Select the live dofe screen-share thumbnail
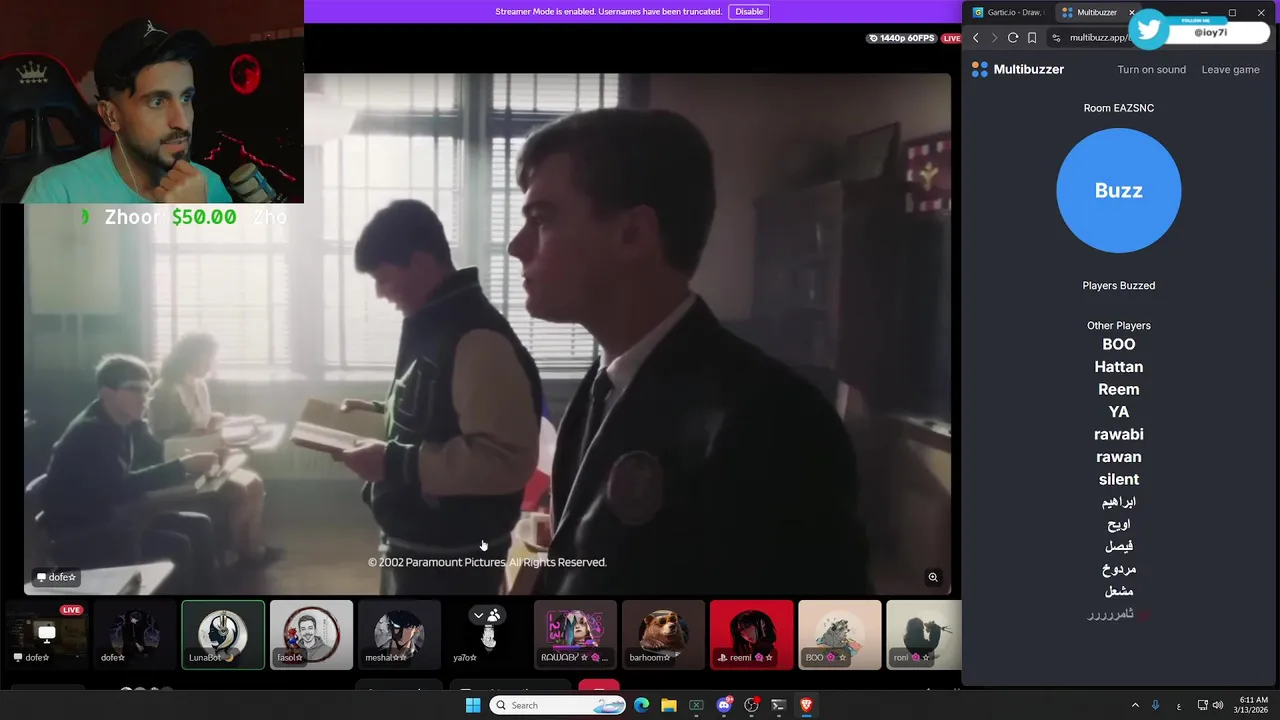This screenshot has width=1280, height=720. click(47, 634)
